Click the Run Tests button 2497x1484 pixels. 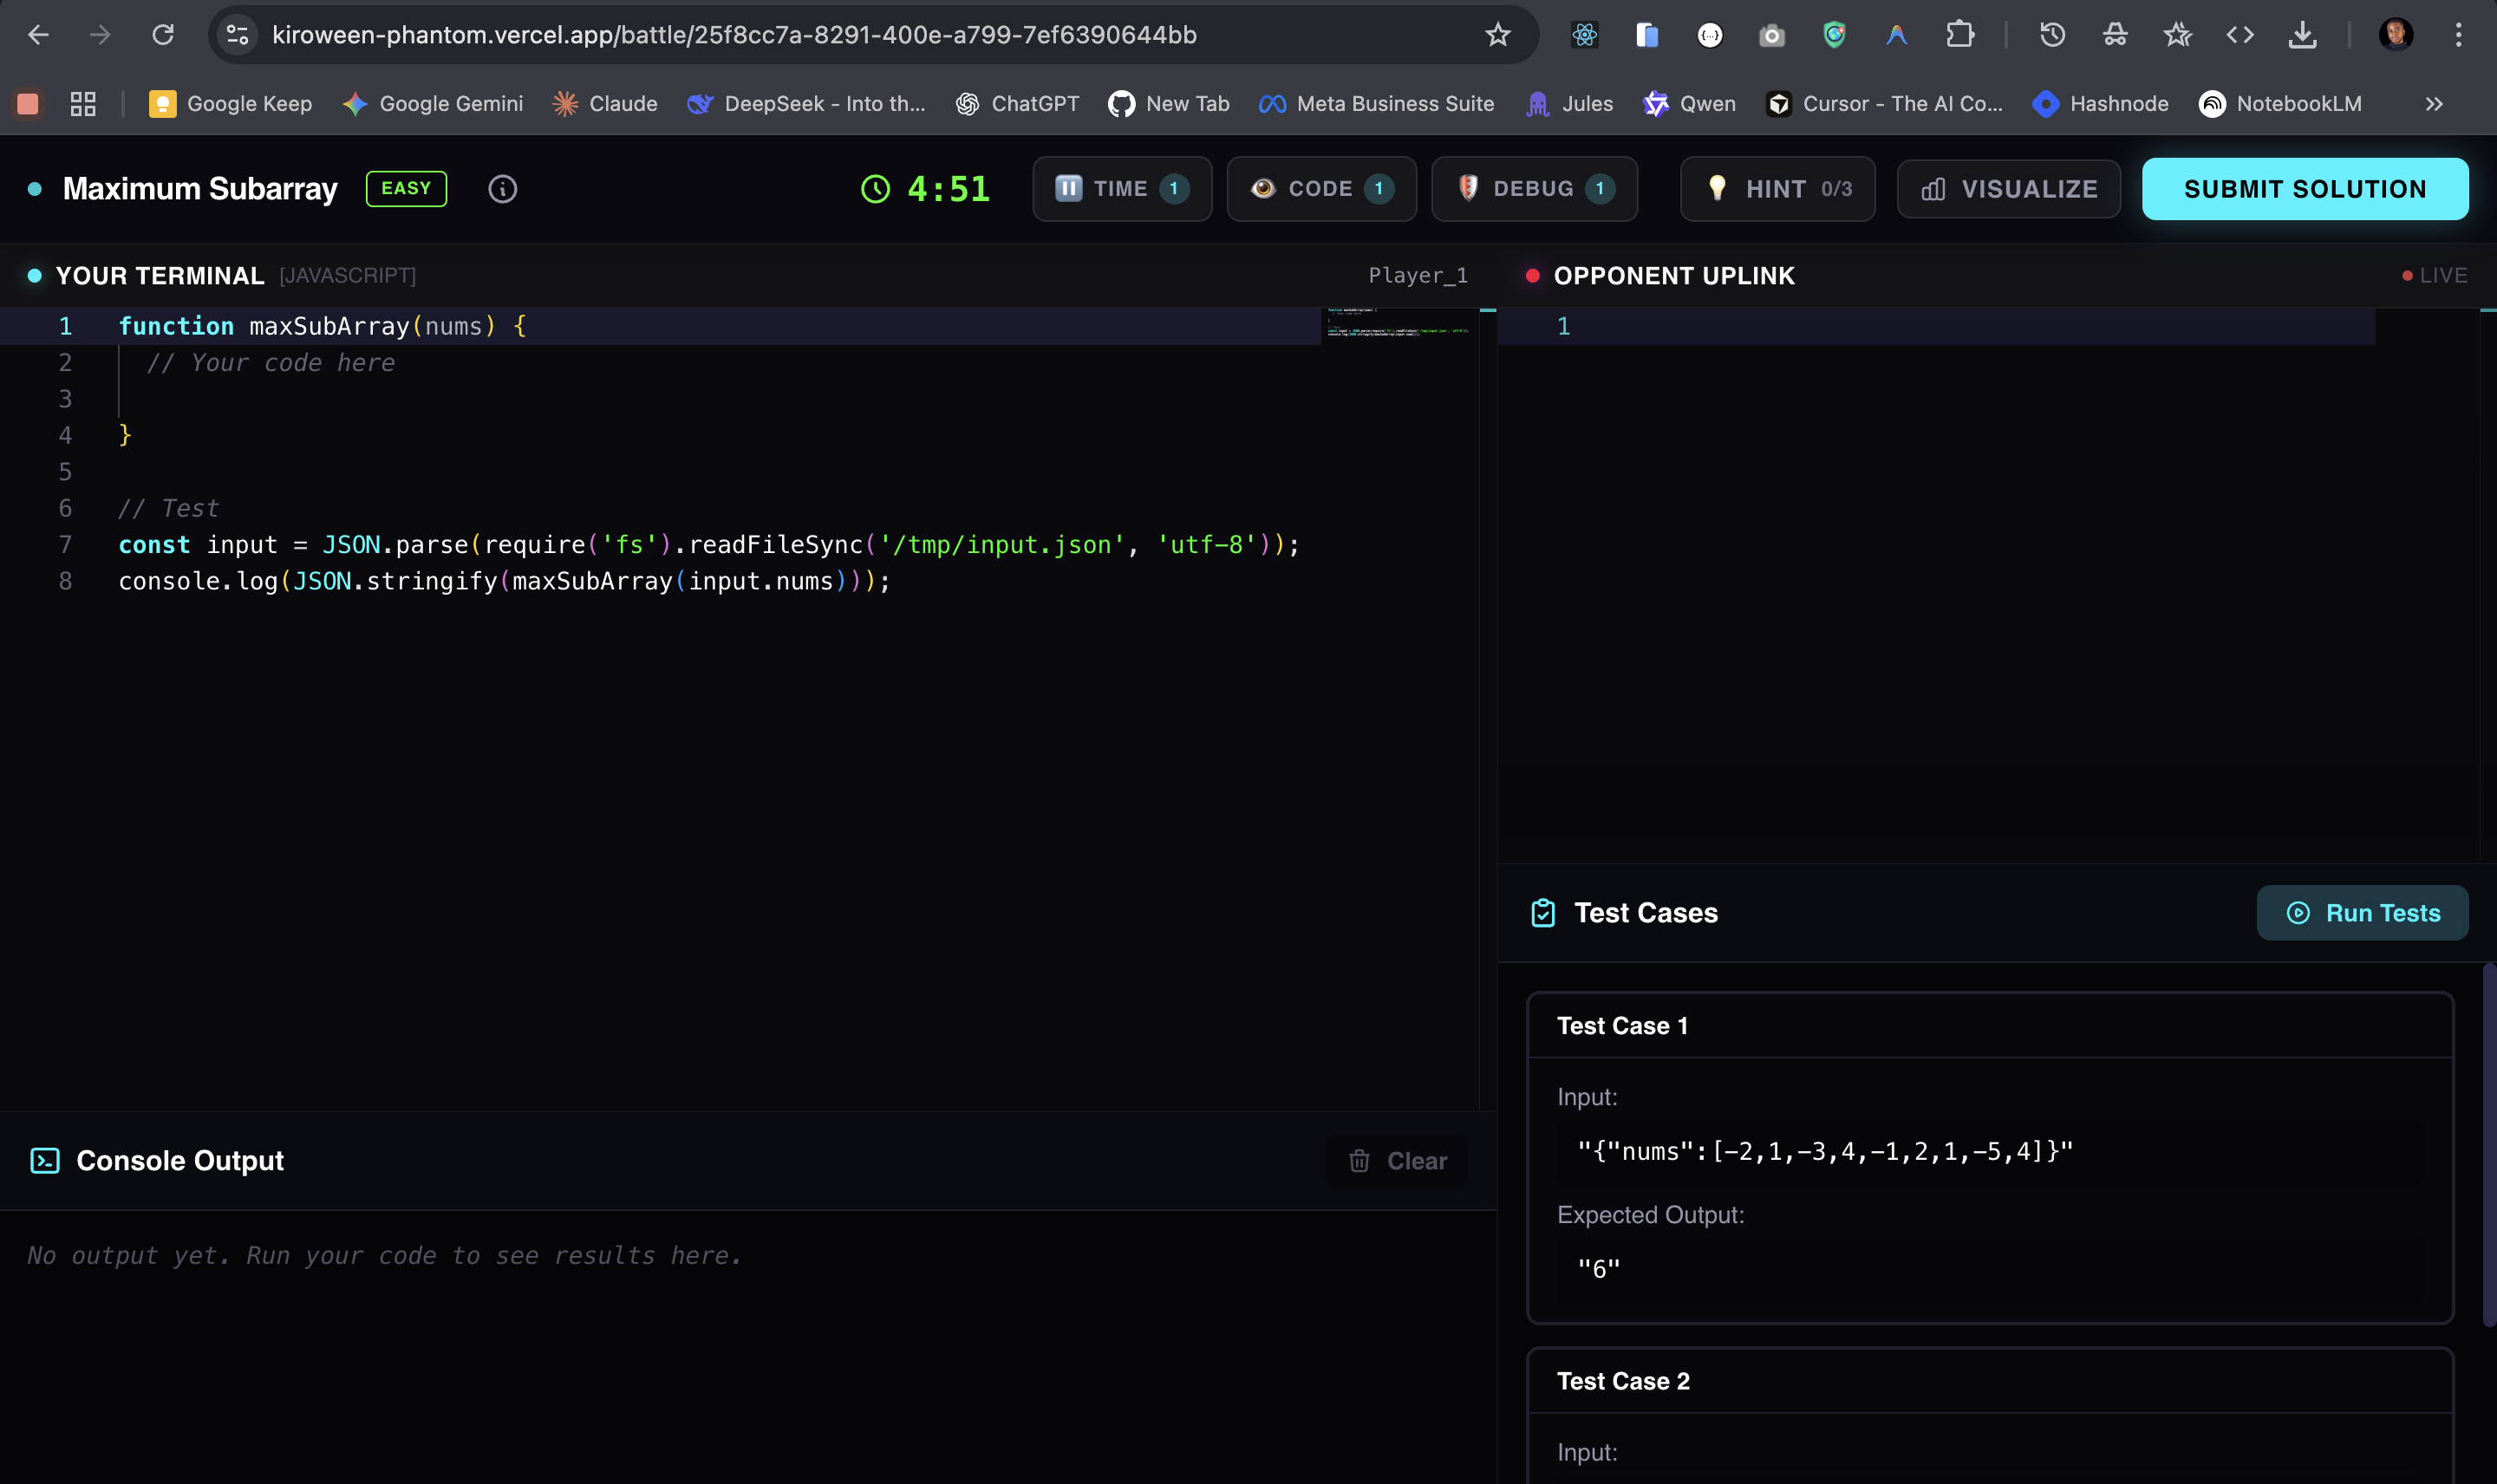[x=2362, y=913]
